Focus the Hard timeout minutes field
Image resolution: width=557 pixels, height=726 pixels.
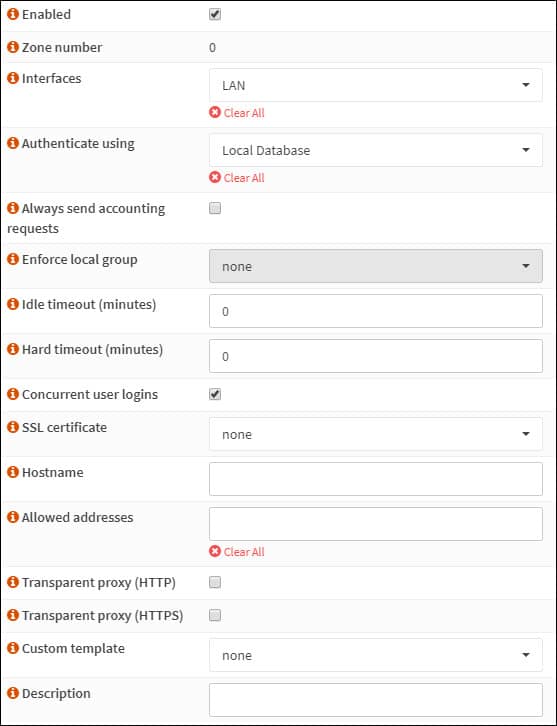click(x=376, y=356)
